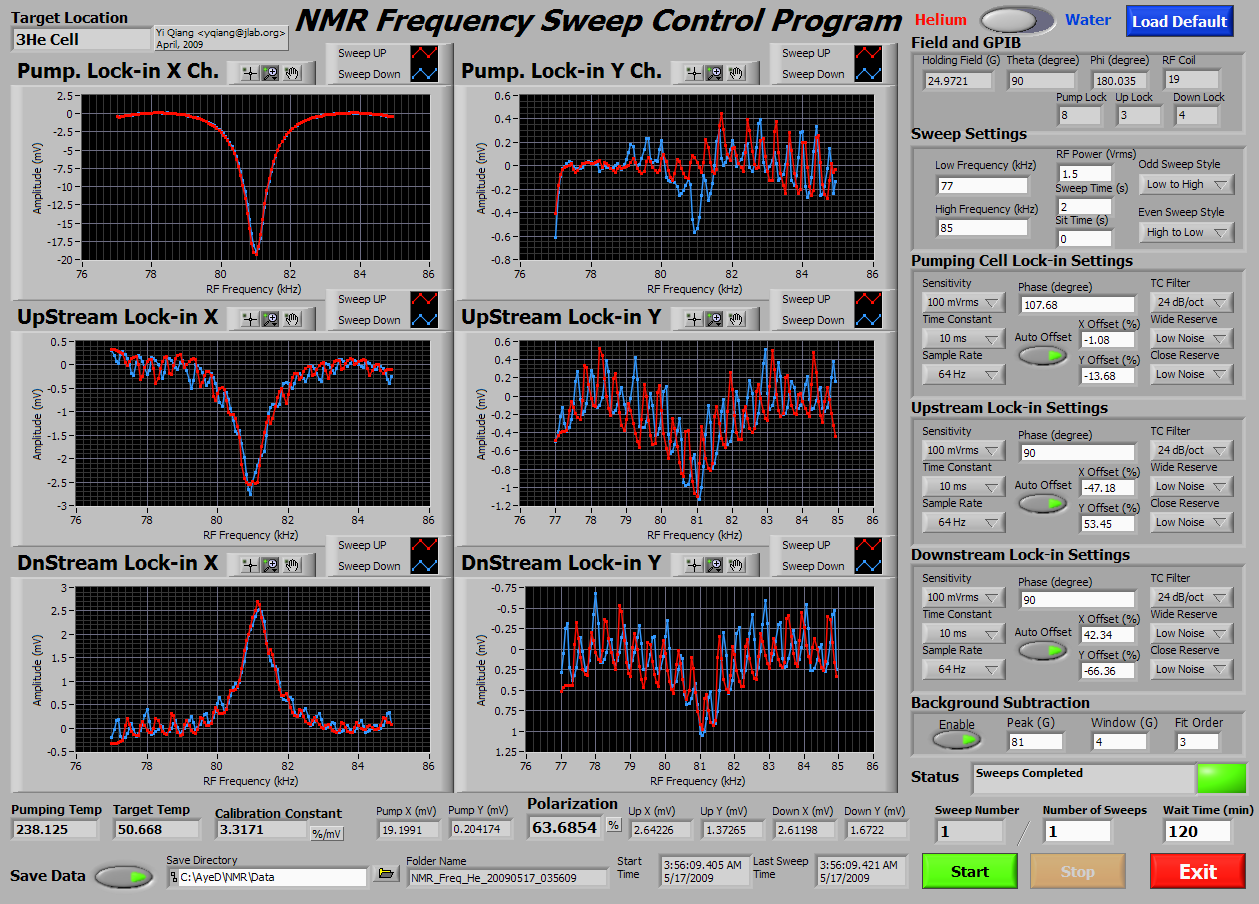This screenshot has width=1259, height=904.
Task: Select pan hand tool on Pump. Lock-in Y graph
Action: [x=737, y=72]
